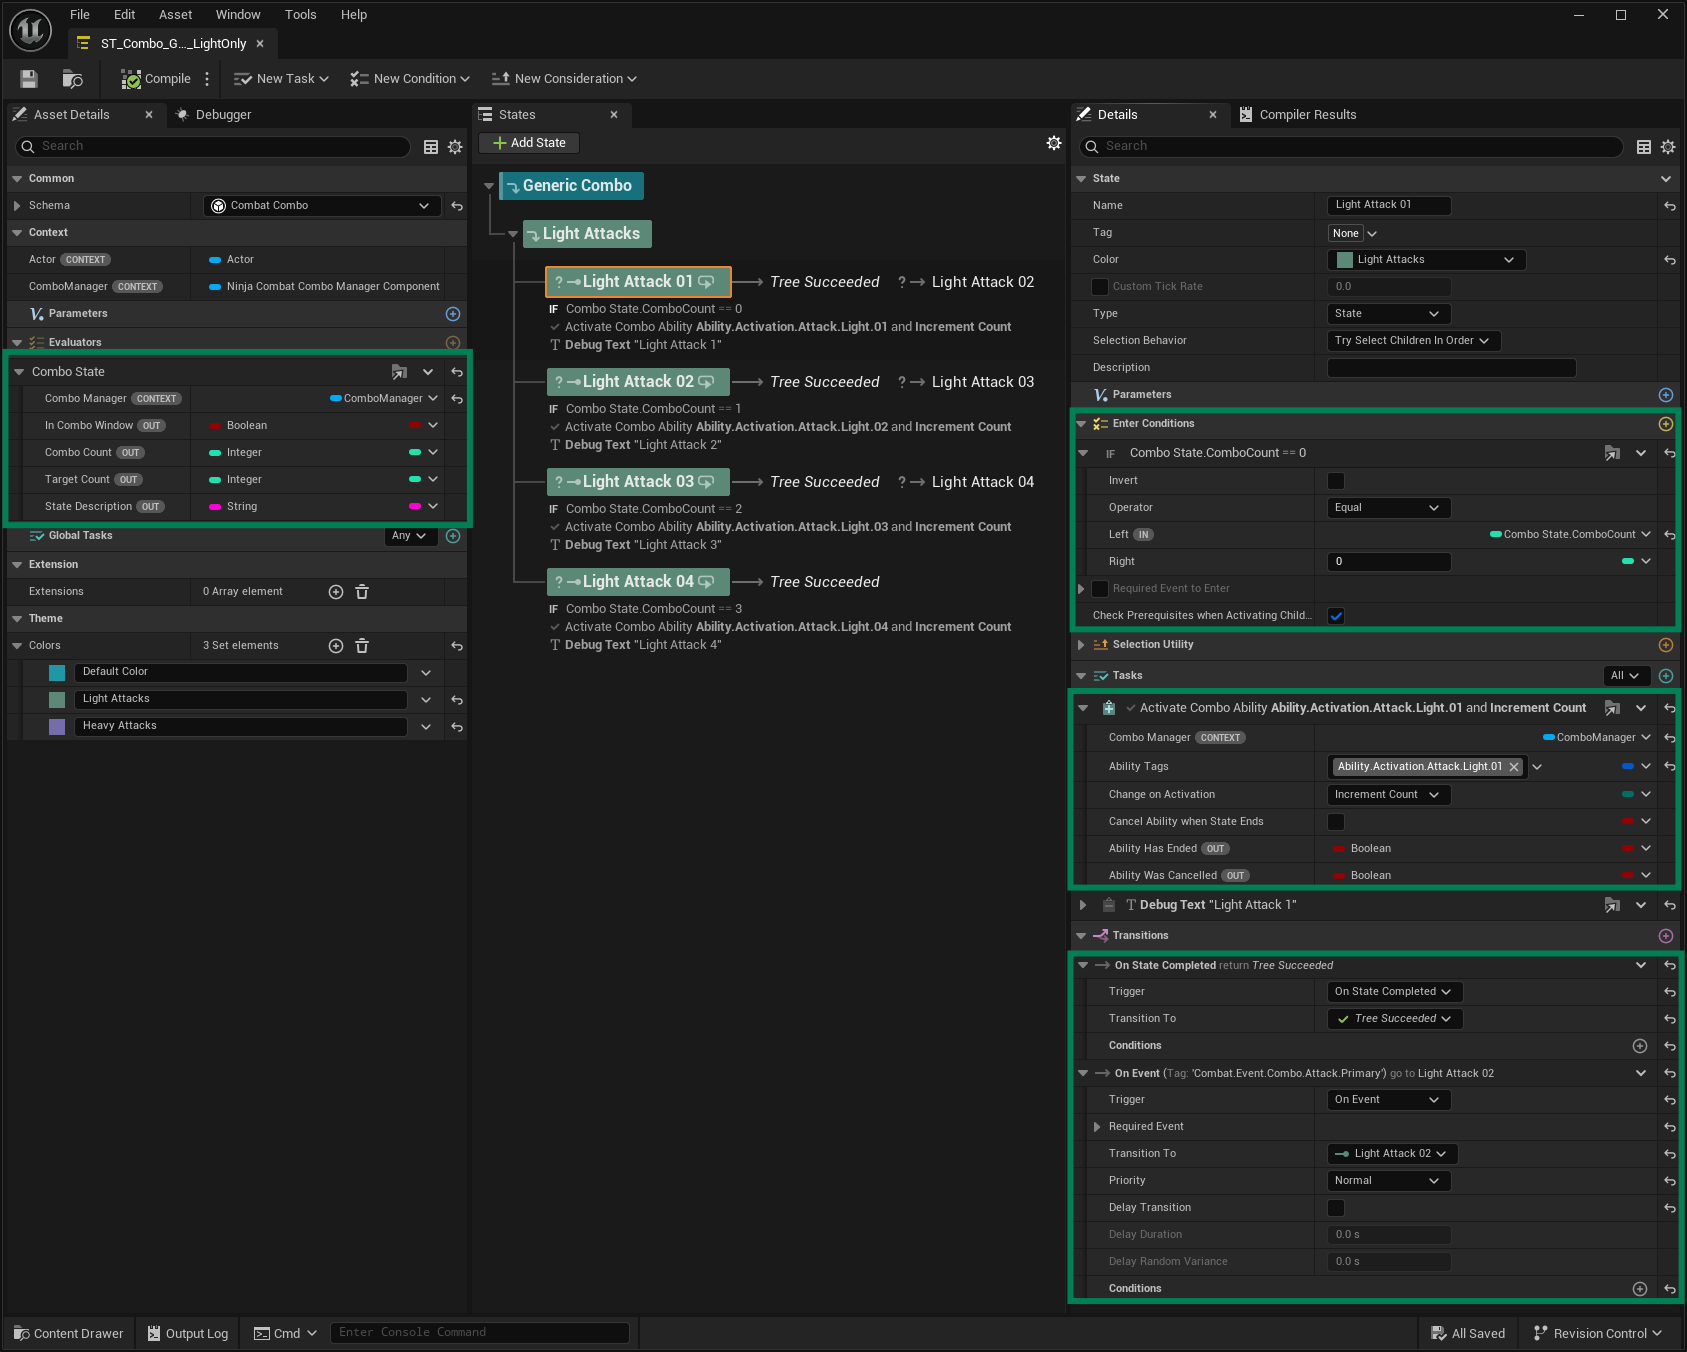Switch to the Debugger tab
Viewport: 1687px width, 1352px height.
click(x=214, y=115)
